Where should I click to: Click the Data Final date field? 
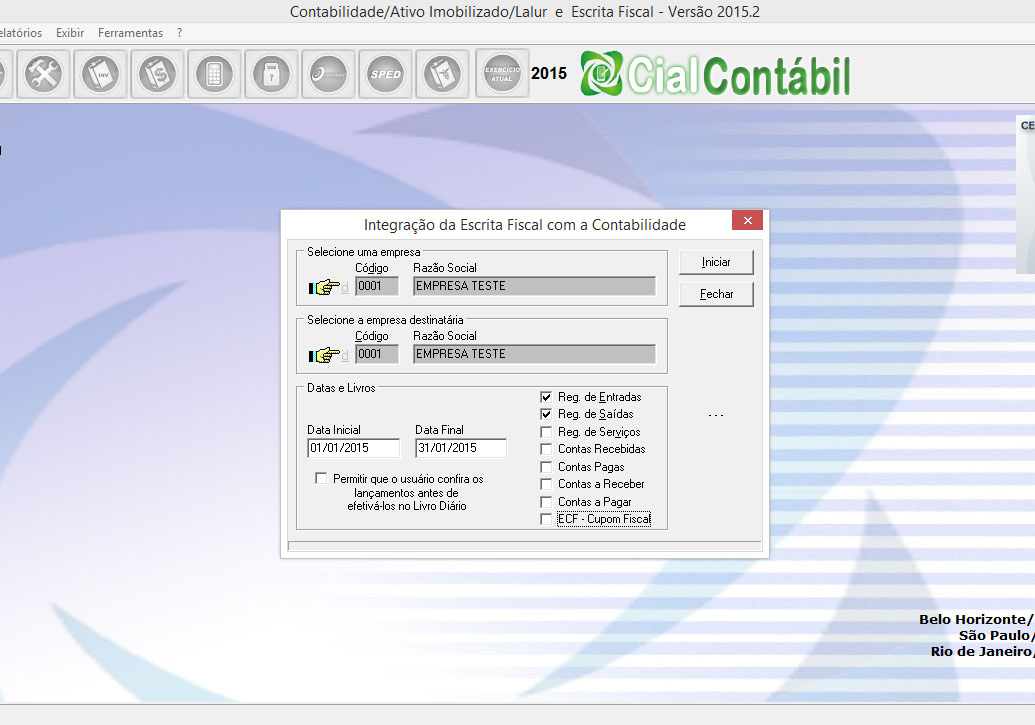pos(460,448)
